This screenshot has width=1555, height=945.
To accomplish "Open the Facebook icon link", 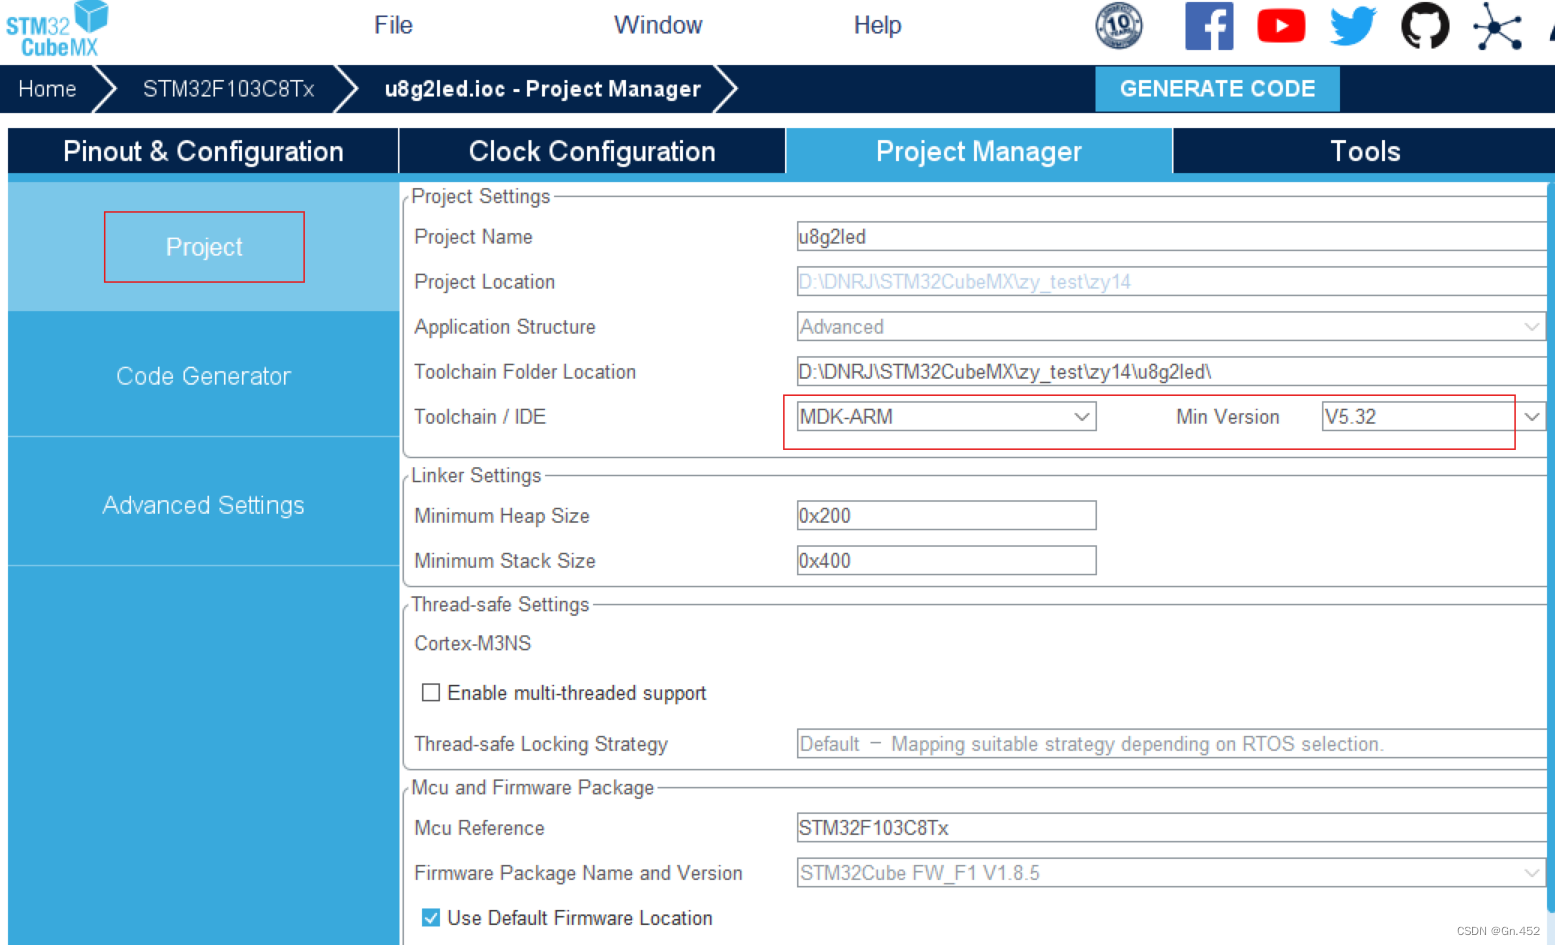I will tap(1209, 26).
